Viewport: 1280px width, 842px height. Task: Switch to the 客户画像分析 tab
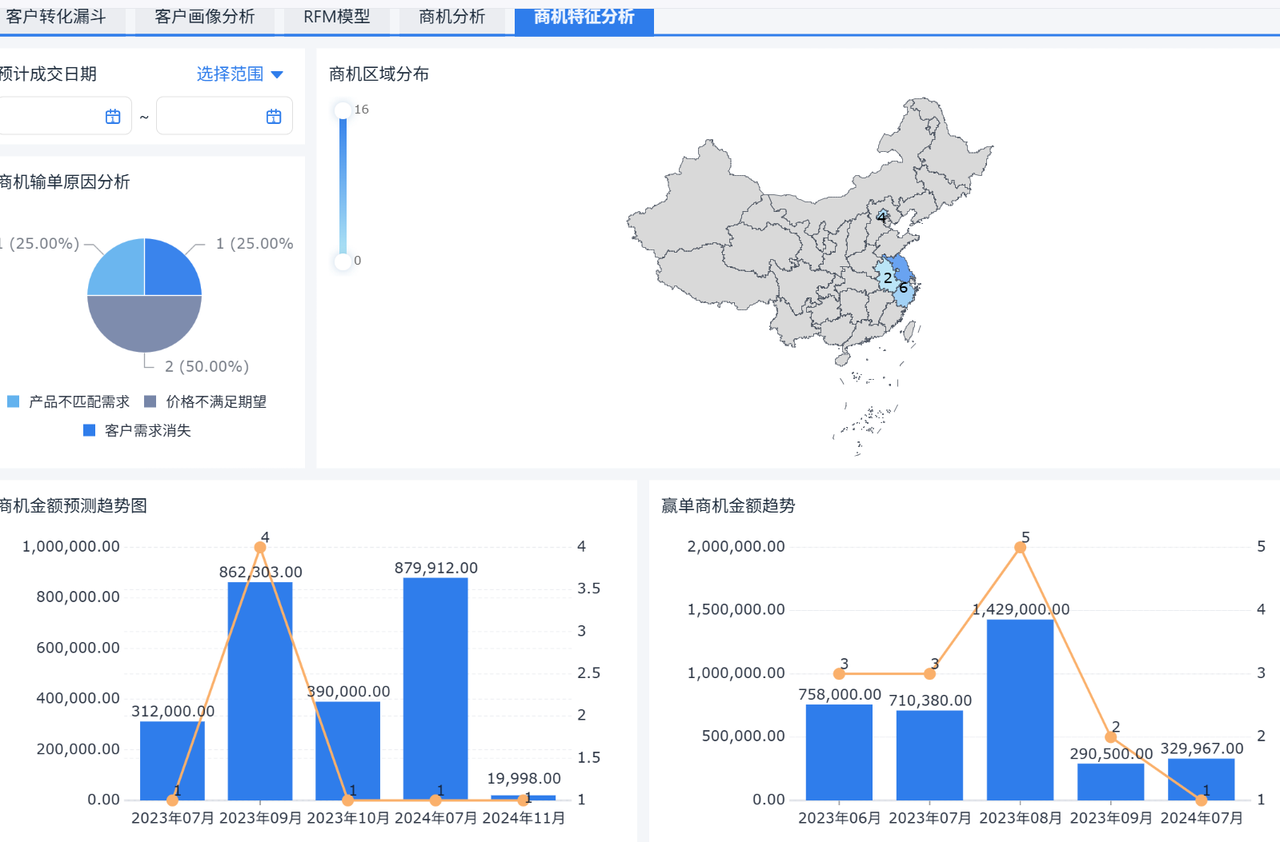(x=205, y=17)
